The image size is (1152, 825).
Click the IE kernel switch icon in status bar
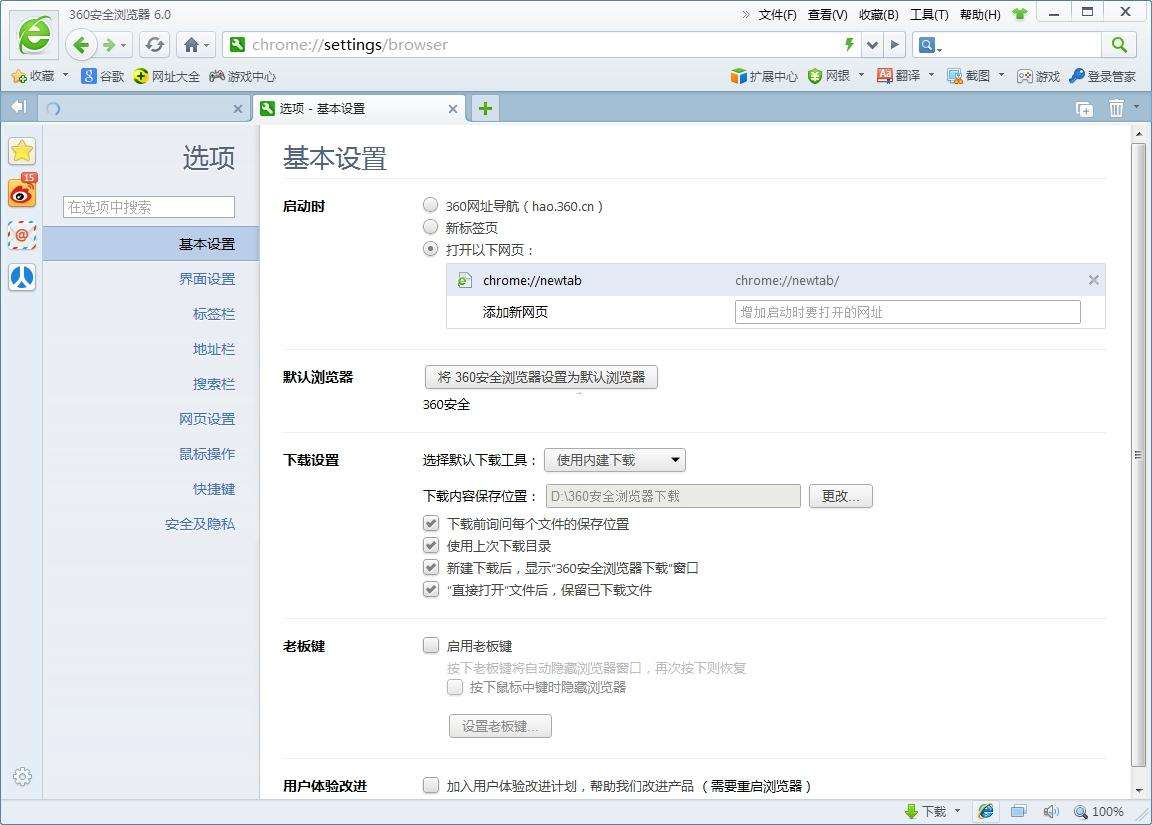[986, 811]
